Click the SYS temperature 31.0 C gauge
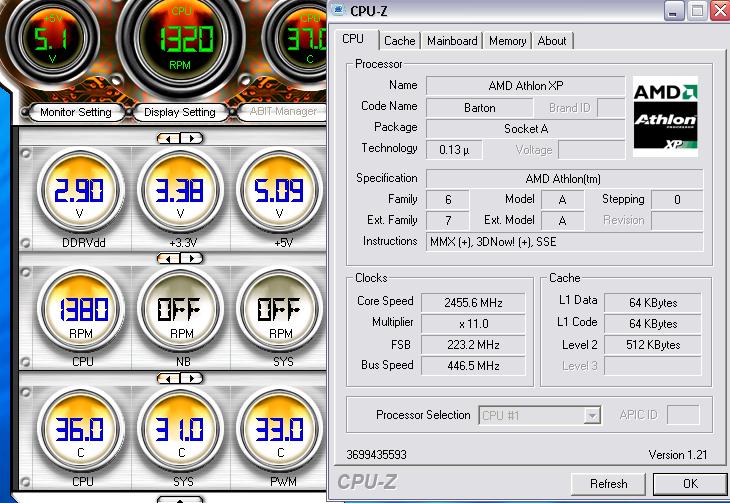 [x=180, y=430]
